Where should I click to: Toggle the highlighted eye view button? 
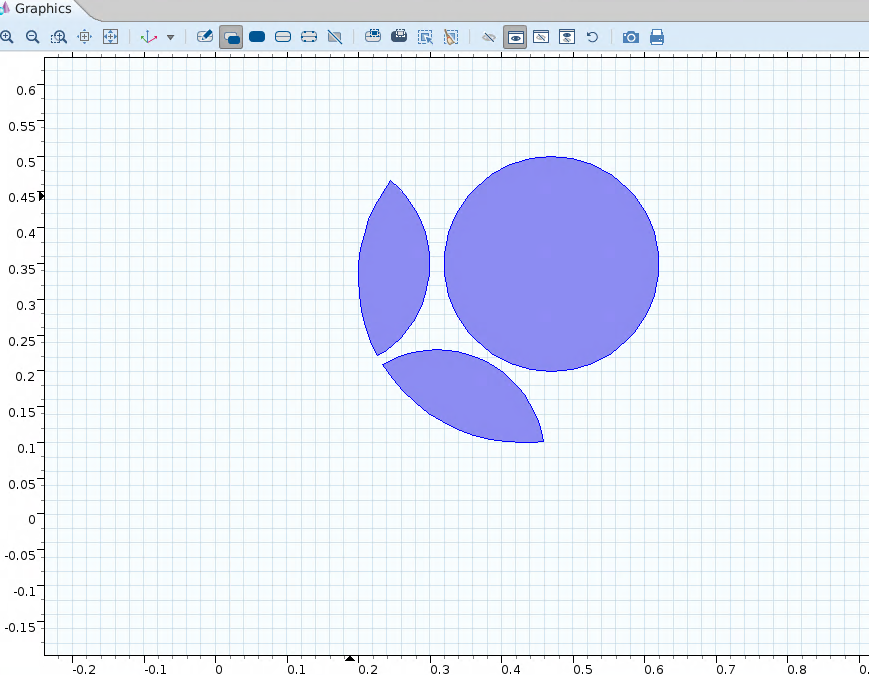[x=515, y=37]
